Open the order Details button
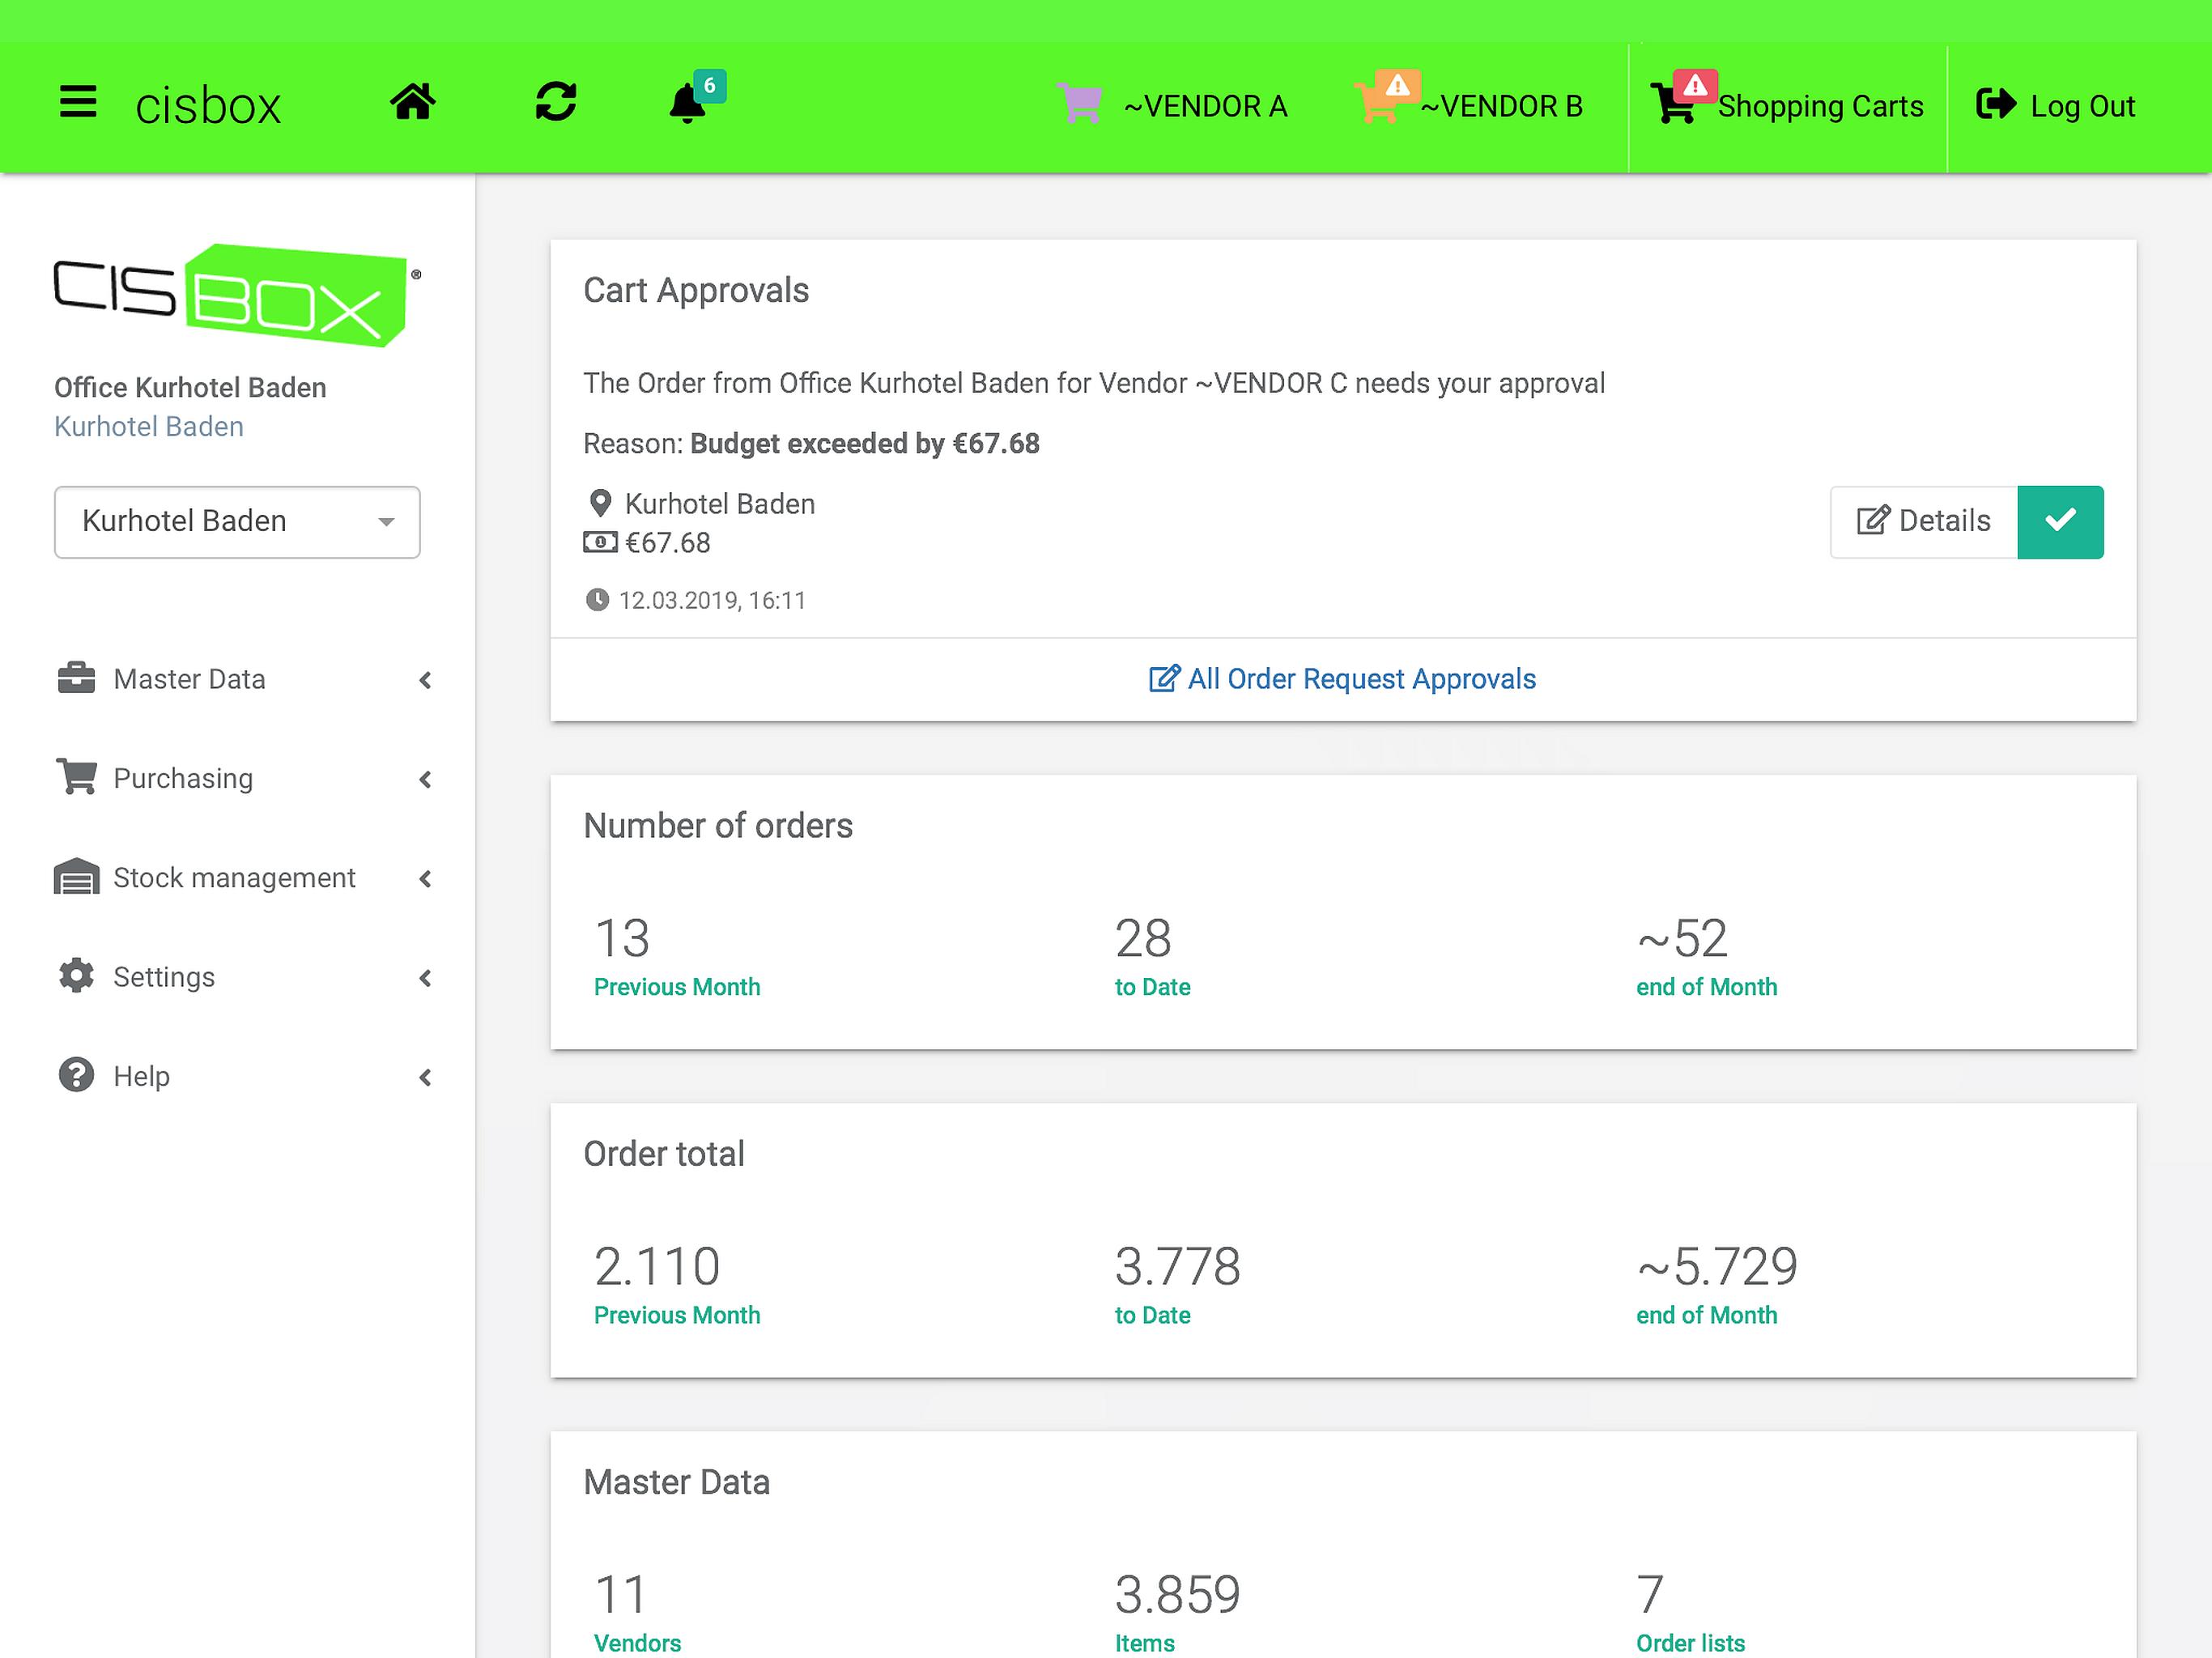The image size is (2212, 1658). click(x=1923, y=521)
